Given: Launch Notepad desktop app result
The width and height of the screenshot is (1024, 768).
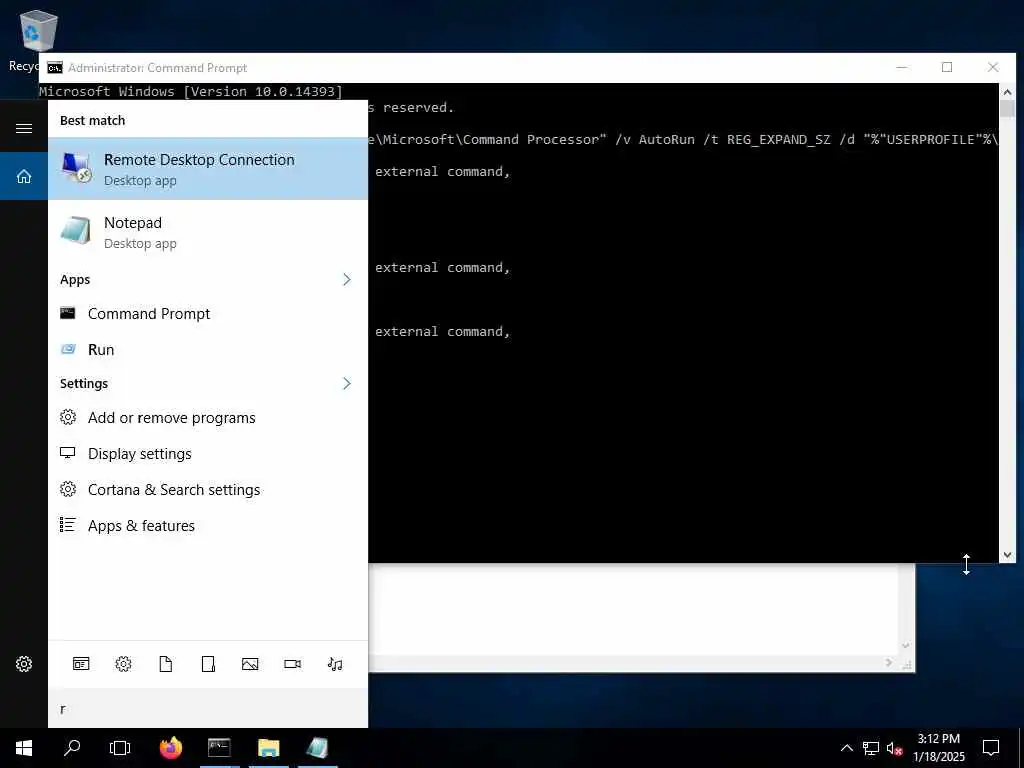Looking at the screenshot, I should (x=208, y=232).
